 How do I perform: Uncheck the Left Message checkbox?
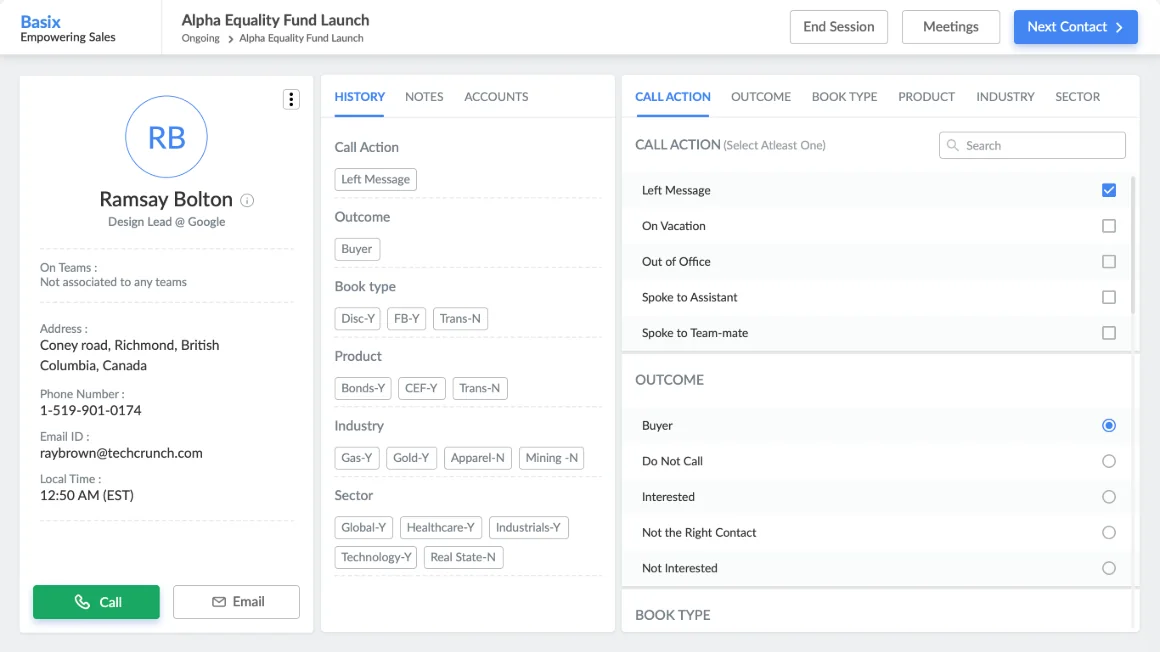pyautogui.click(x=1108, y=190)
